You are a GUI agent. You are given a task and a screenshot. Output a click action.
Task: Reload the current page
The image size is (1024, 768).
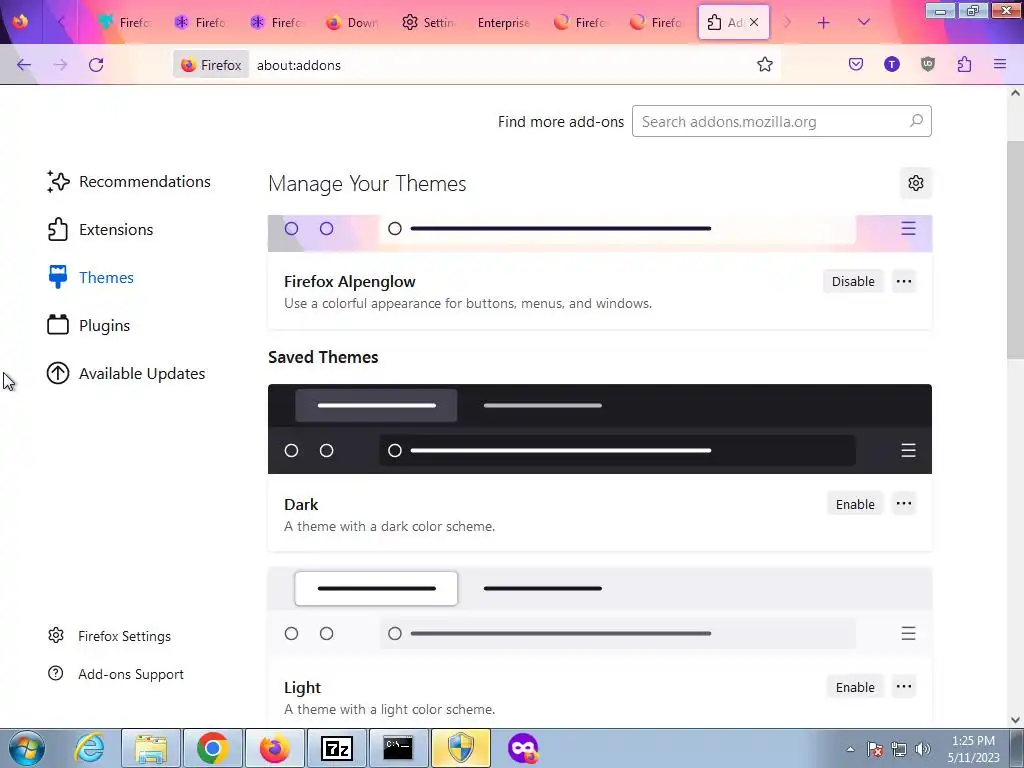(x=96, y=65)
